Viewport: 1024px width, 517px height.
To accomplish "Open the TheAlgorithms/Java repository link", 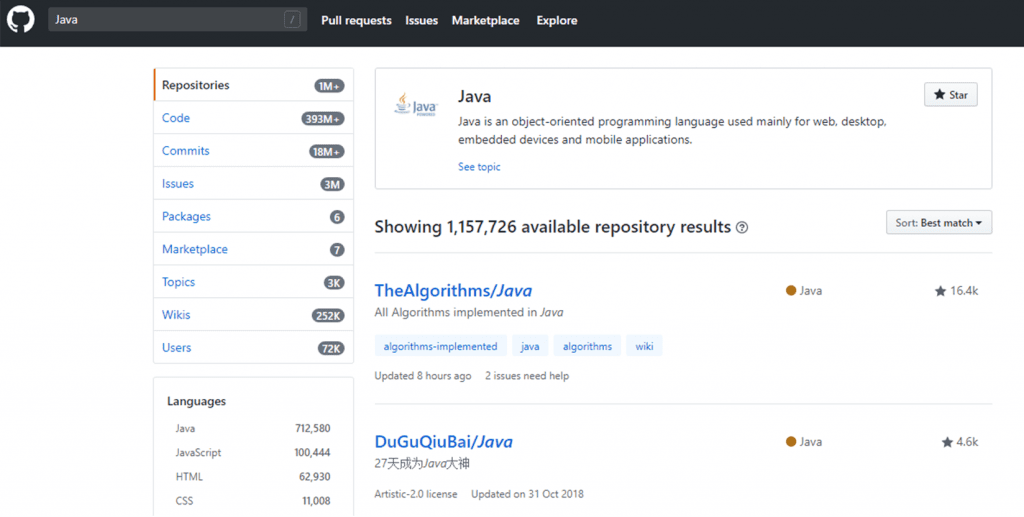I will pos(453,291).
